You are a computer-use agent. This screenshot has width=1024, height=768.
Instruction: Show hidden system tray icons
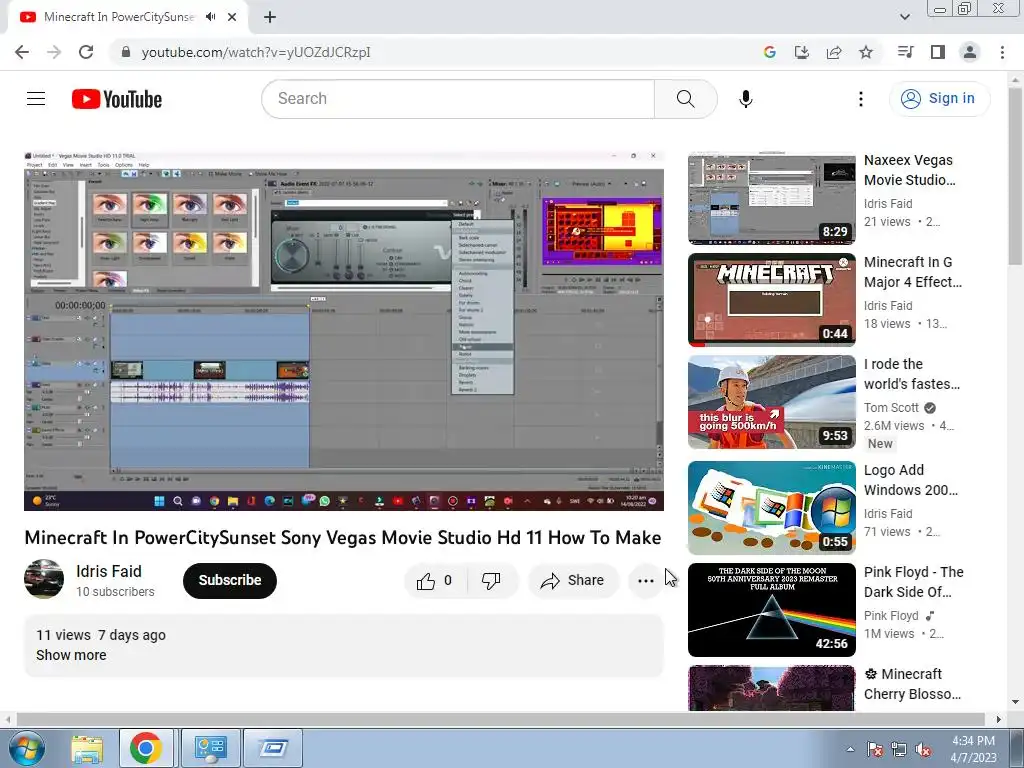(850, 749)
